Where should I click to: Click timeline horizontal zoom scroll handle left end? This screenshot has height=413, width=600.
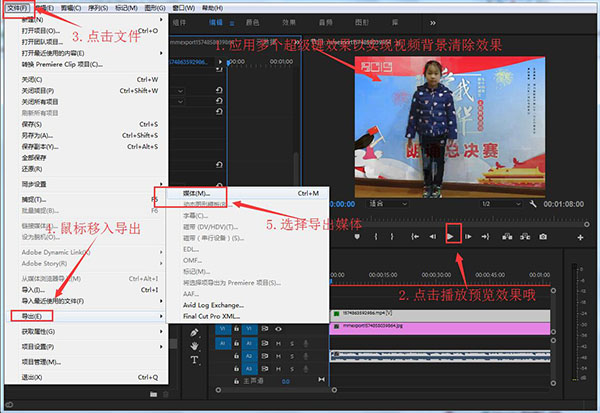[218, 390]
